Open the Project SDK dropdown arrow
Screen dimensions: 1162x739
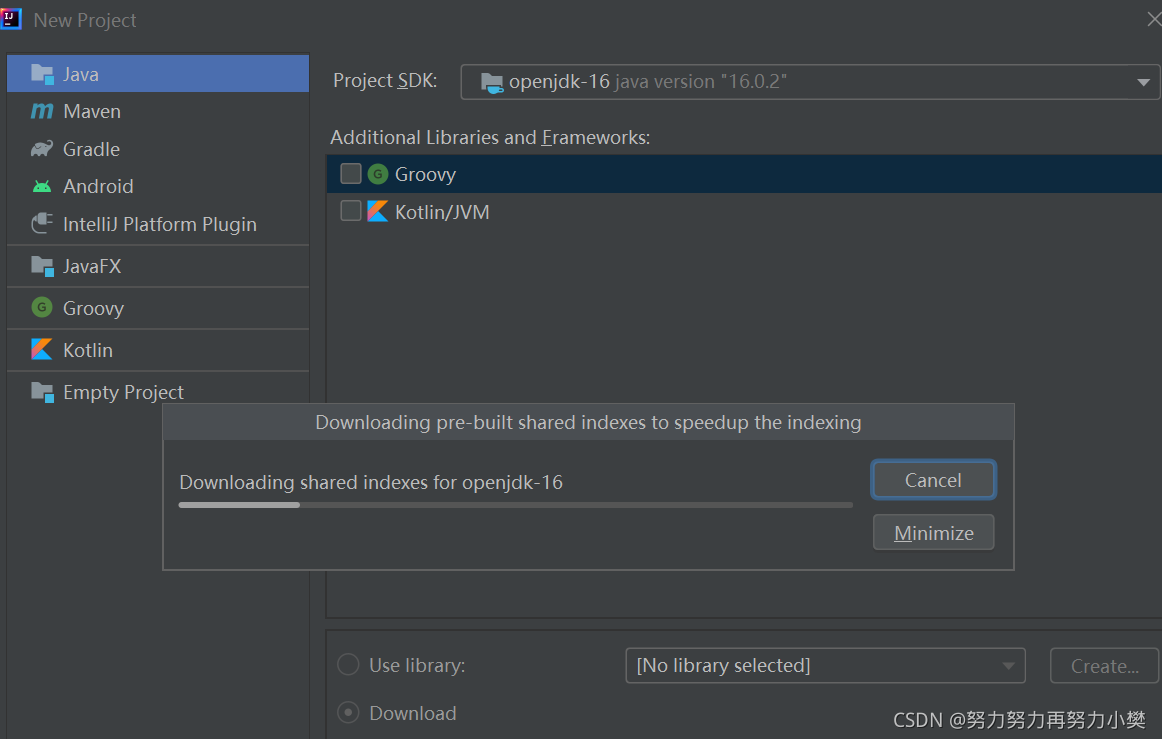1143,82
